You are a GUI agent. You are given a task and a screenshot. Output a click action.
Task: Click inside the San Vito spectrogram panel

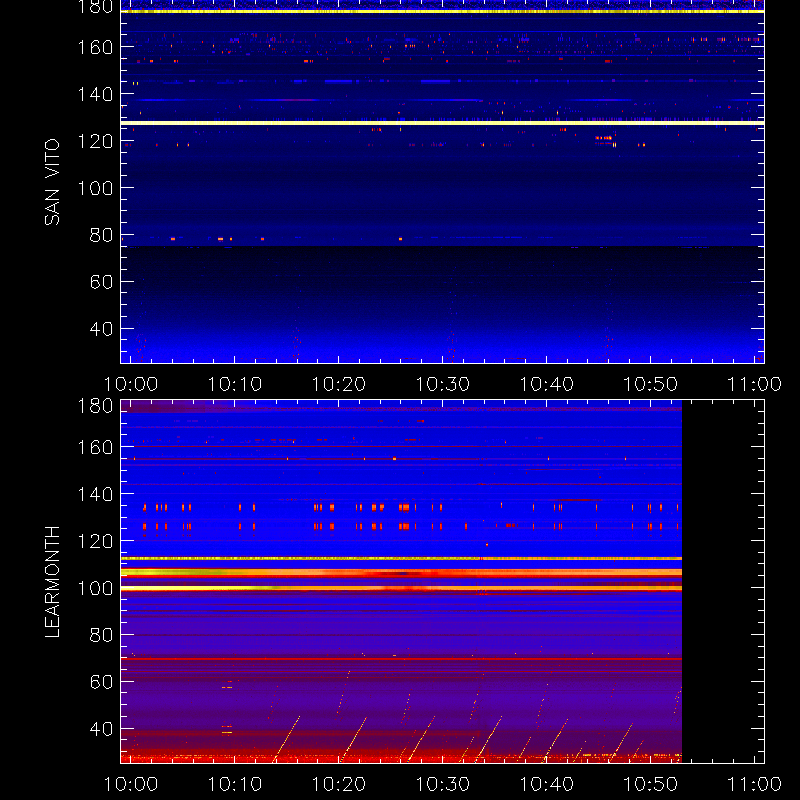pos(442,182)
